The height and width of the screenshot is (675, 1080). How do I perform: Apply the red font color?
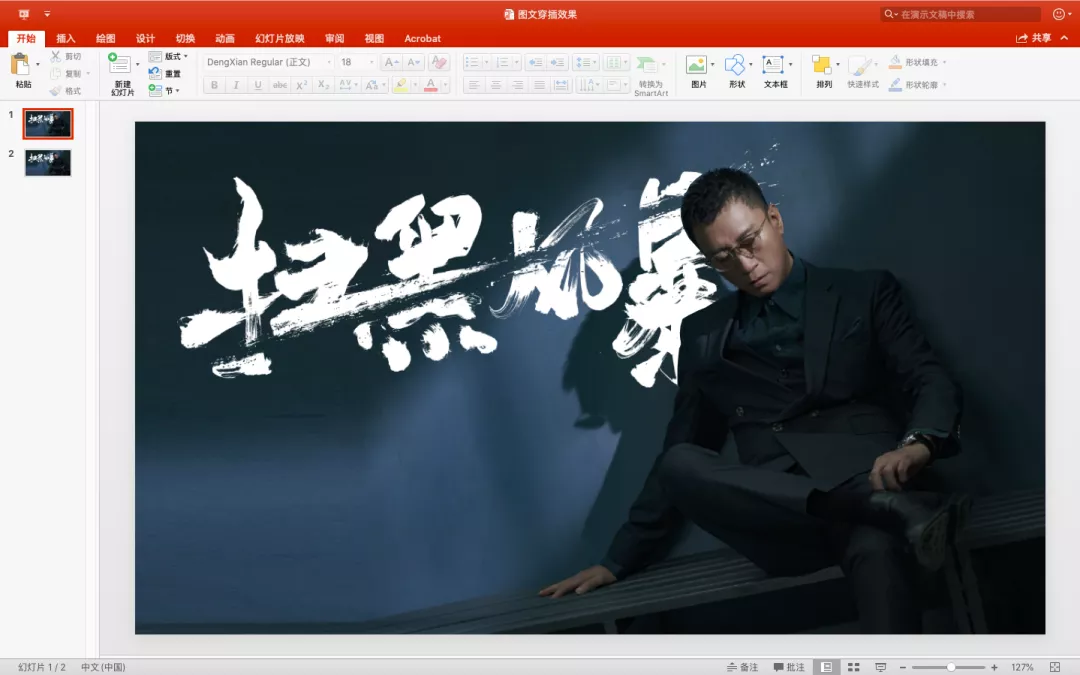pos(431,85)
